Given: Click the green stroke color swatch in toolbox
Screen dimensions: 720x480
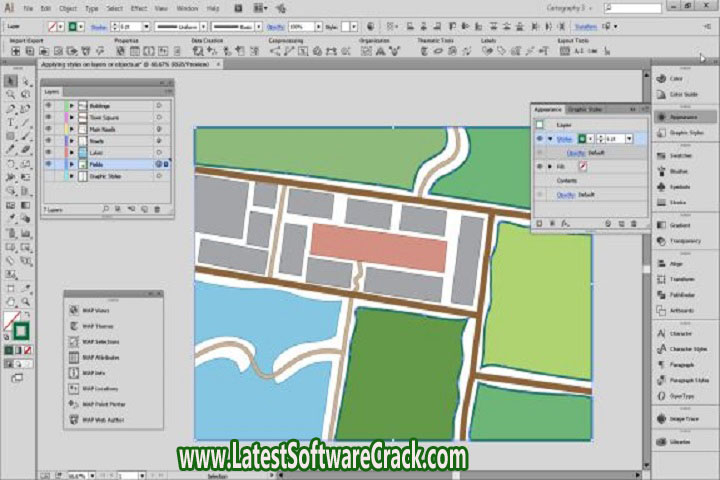Looking at the screenshot, I should tap(21, 330).
